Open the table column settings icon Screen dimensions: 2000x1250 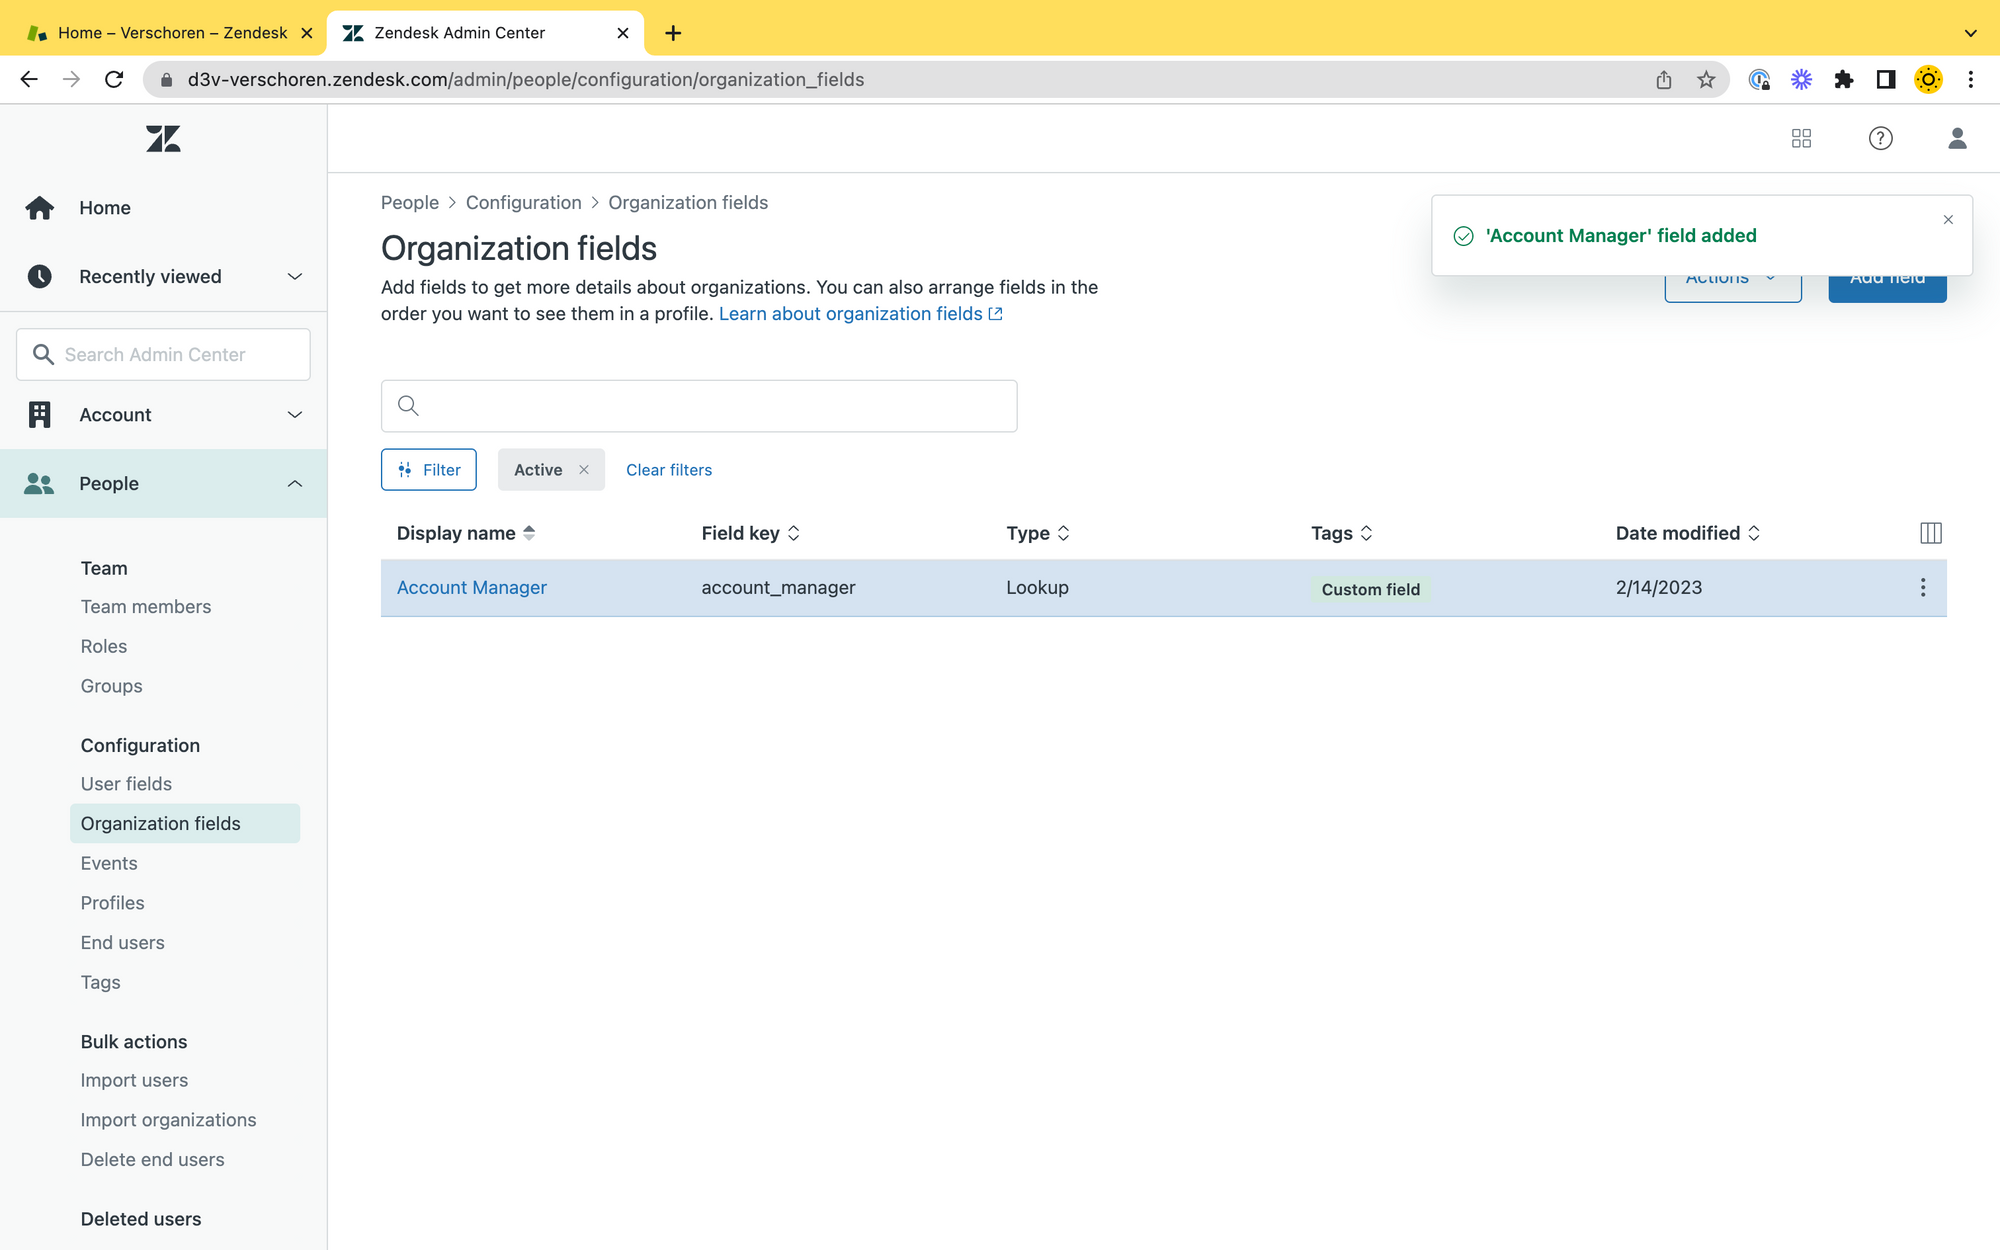(1930, 533)
